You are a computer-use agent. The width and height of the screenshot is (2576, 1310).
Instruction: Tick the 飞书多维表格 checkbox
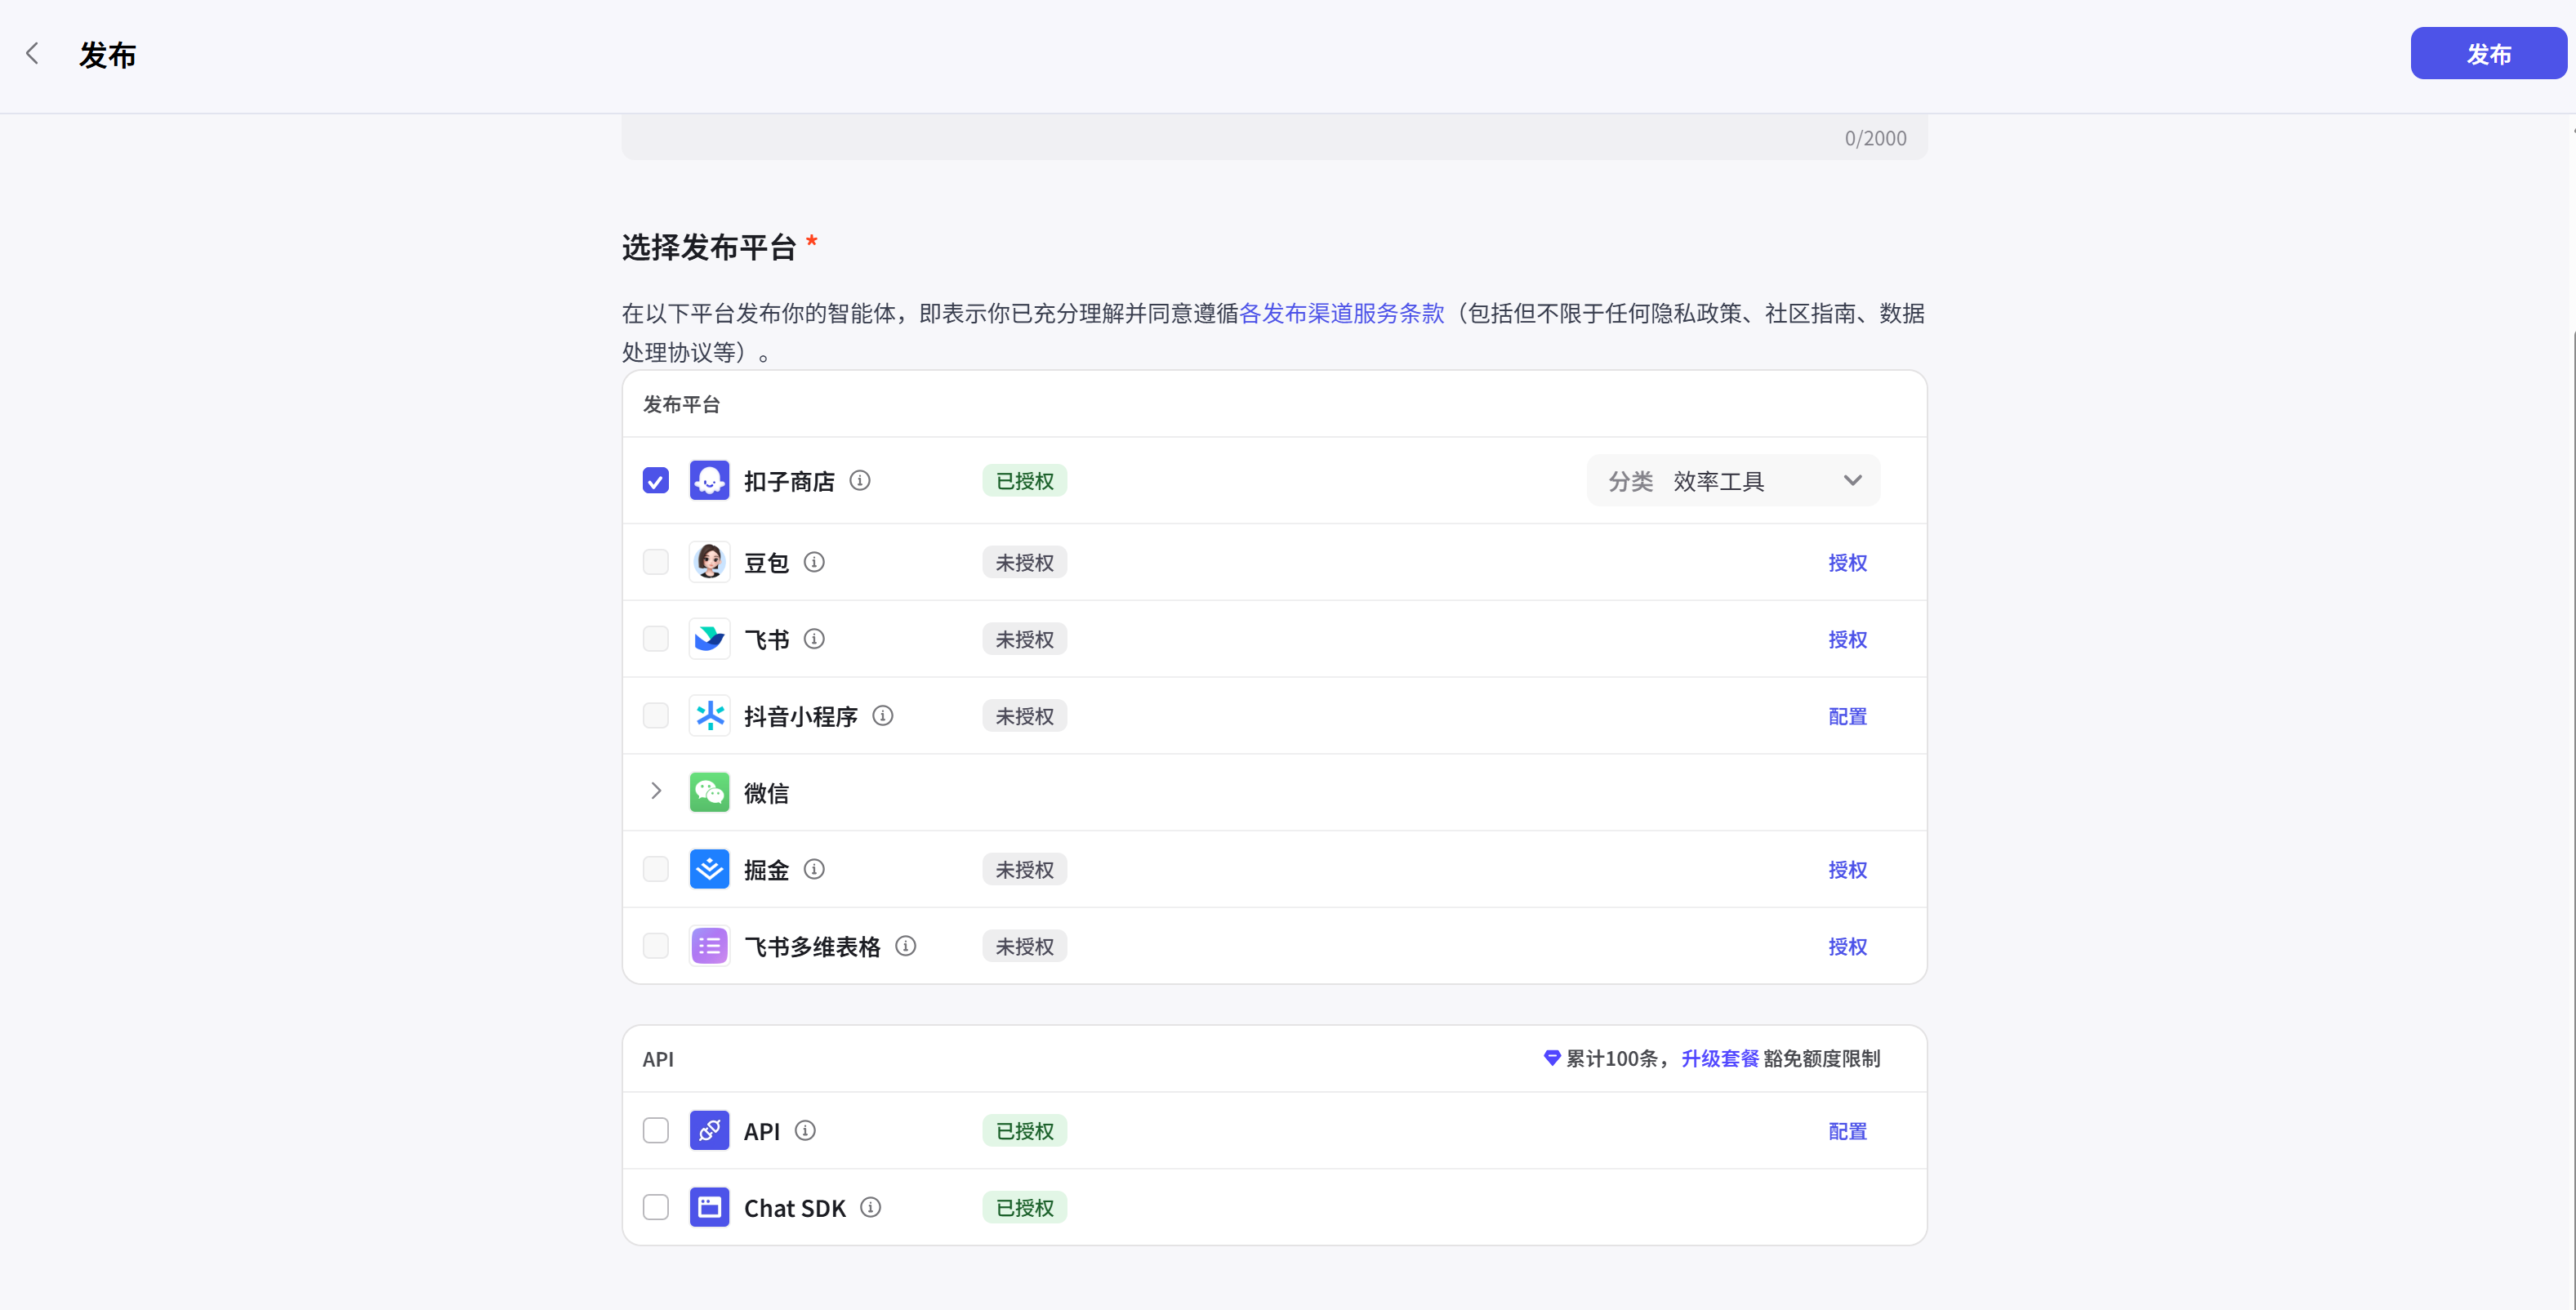(656, 946)
